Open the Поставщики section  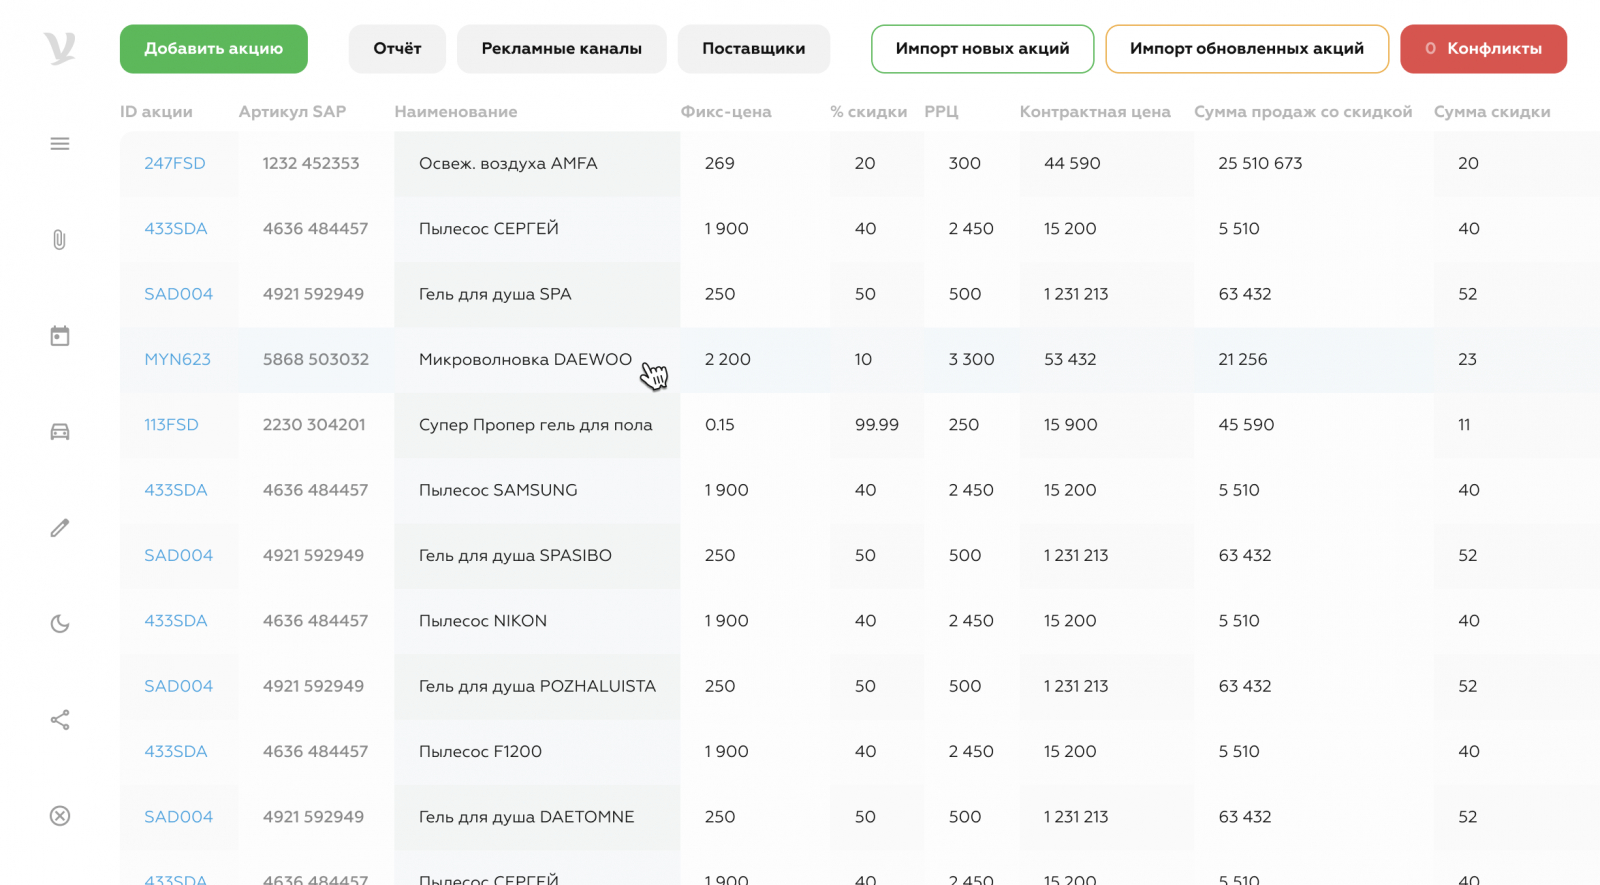(x=753, y=49)
